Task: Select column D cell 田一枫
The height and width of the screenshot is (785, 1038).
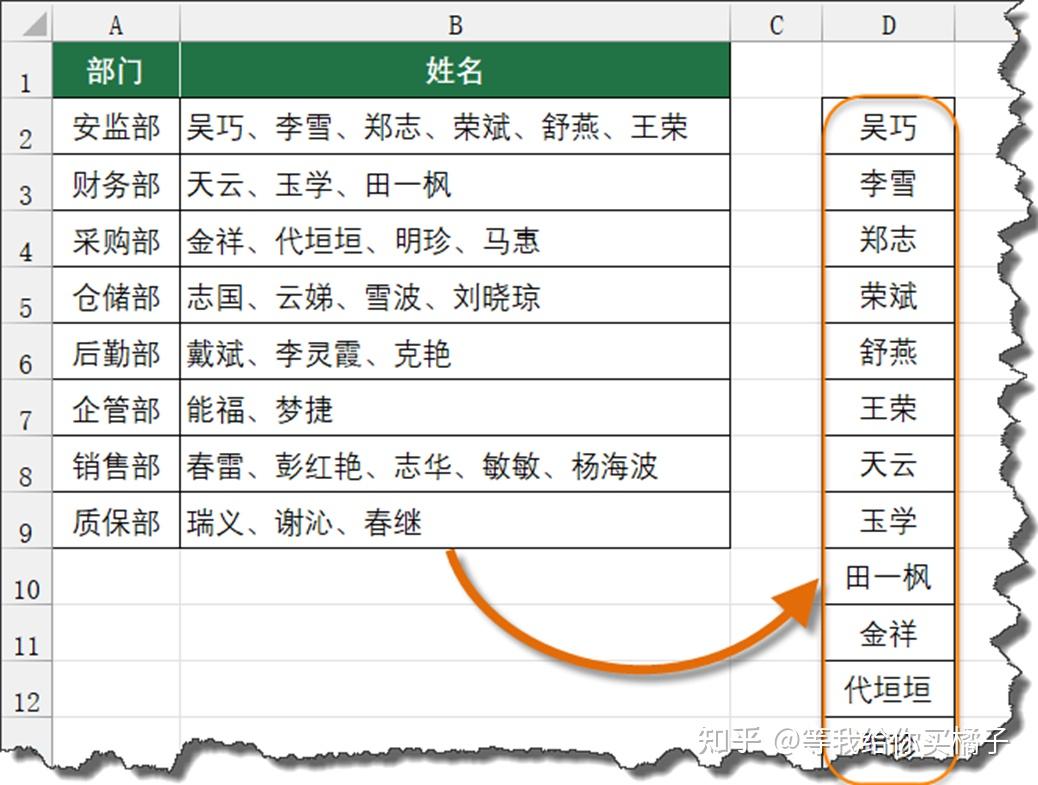Action: [x=888, y=577]
